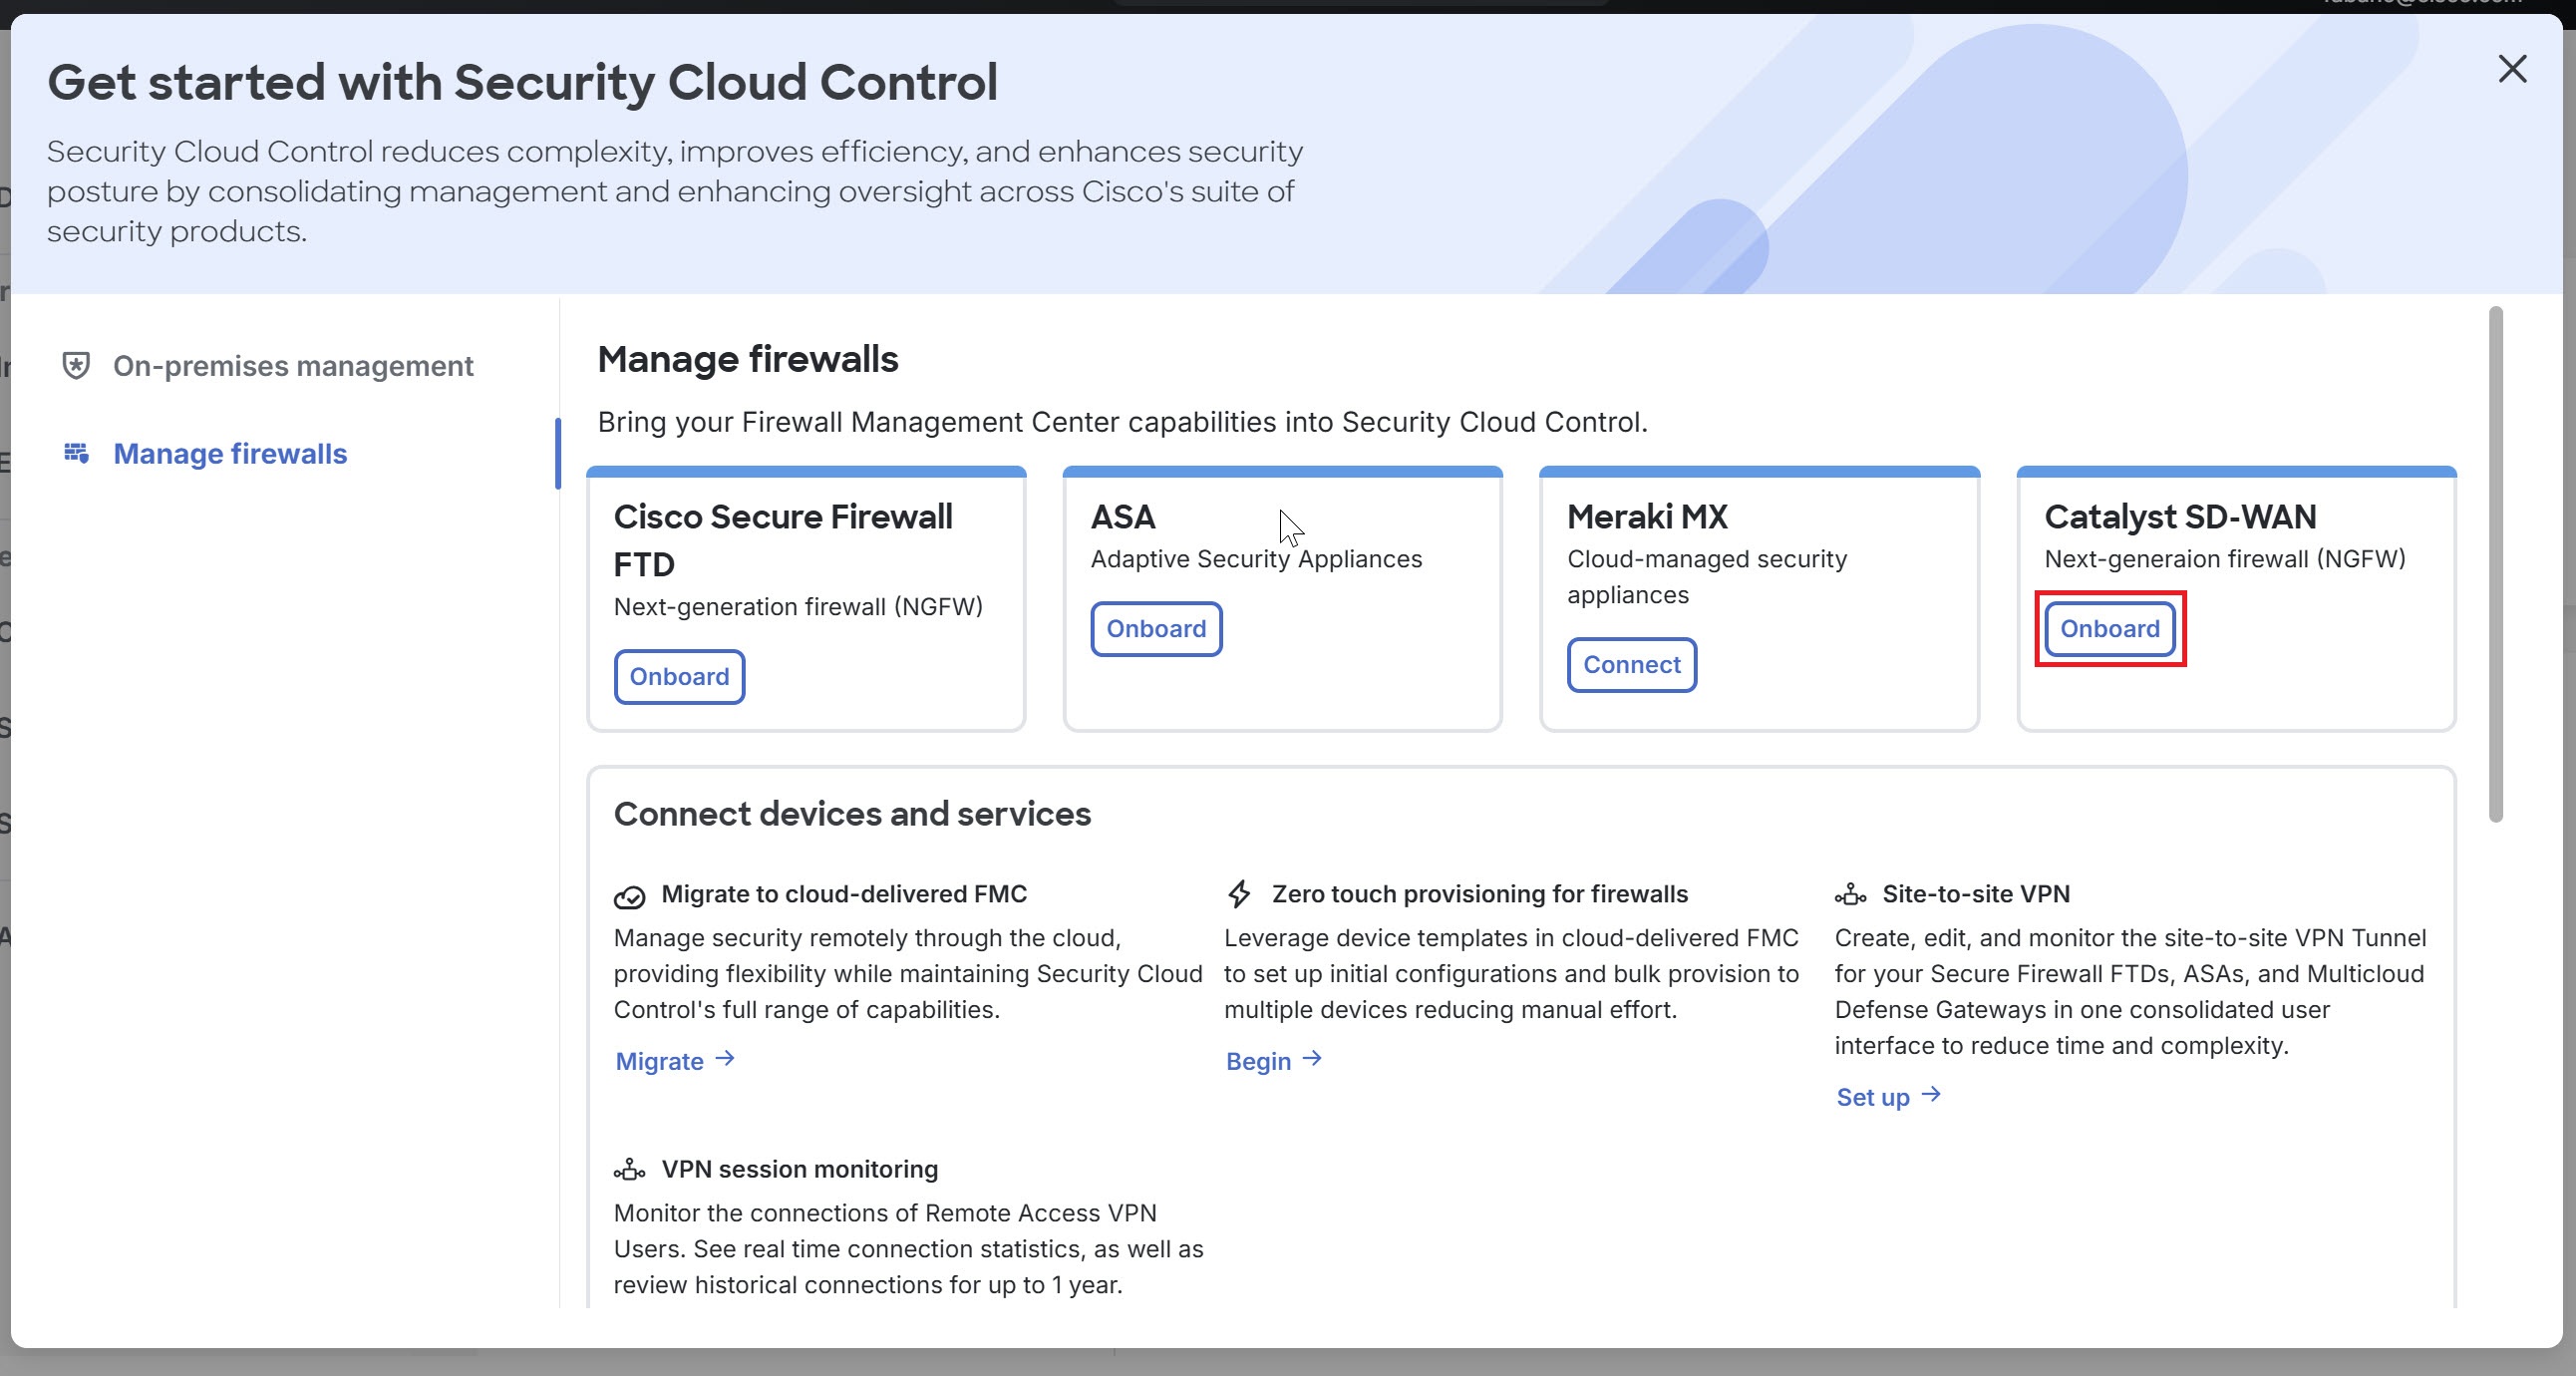
Task: Onboard an ASA Adaptive Security Appliance
Action: coord(1155,629)
